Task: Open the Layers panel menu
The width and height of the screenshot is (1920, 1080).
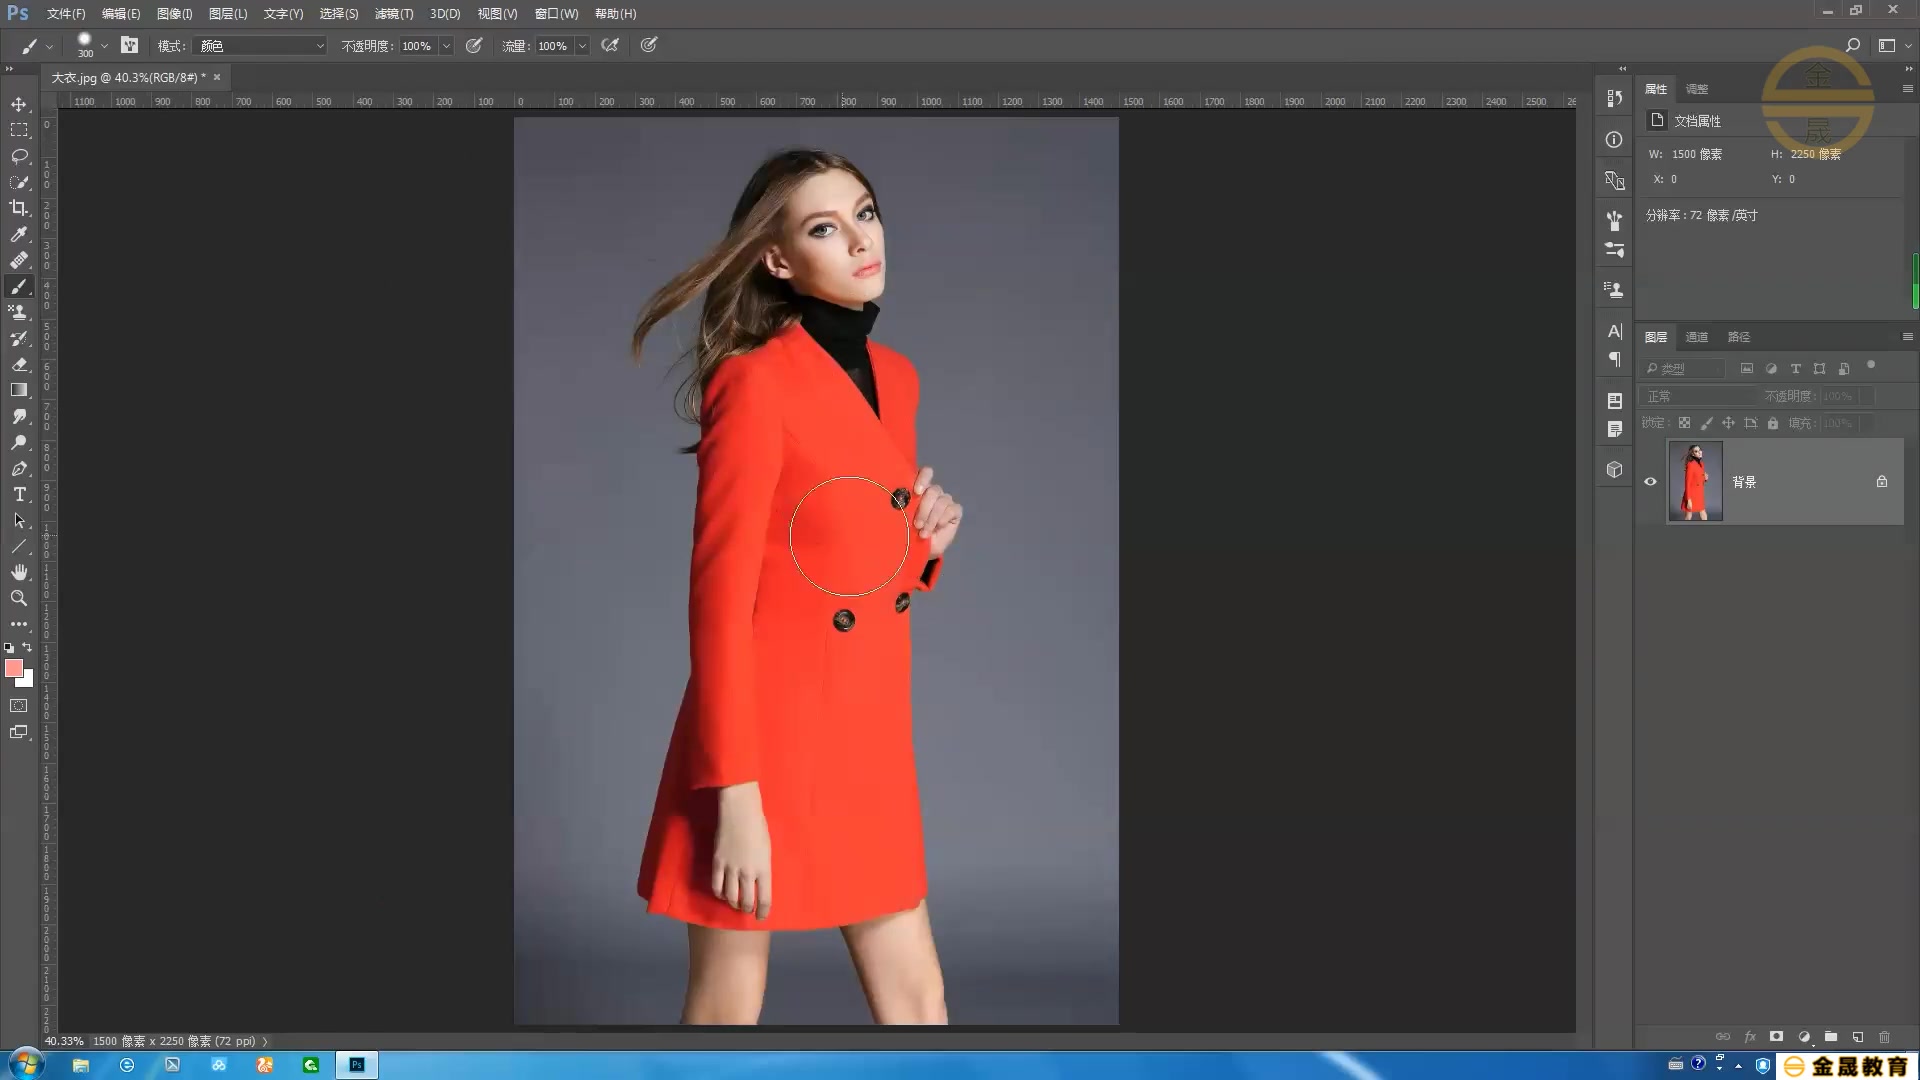Action: (1907, 337)
